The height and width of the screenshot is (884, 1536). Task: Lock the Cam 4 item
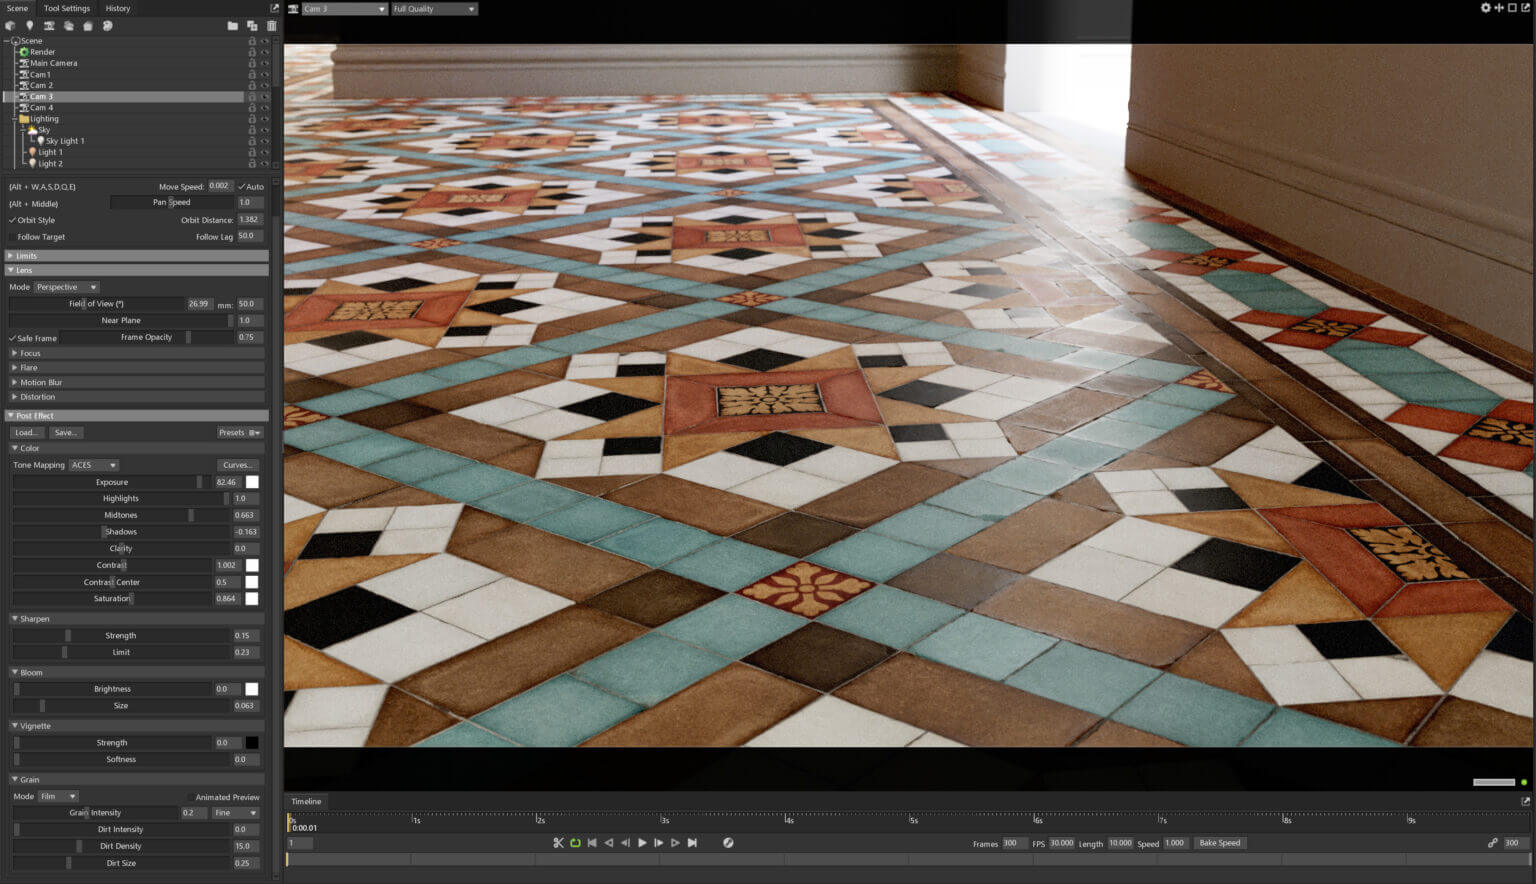click(x=252, y=108)
